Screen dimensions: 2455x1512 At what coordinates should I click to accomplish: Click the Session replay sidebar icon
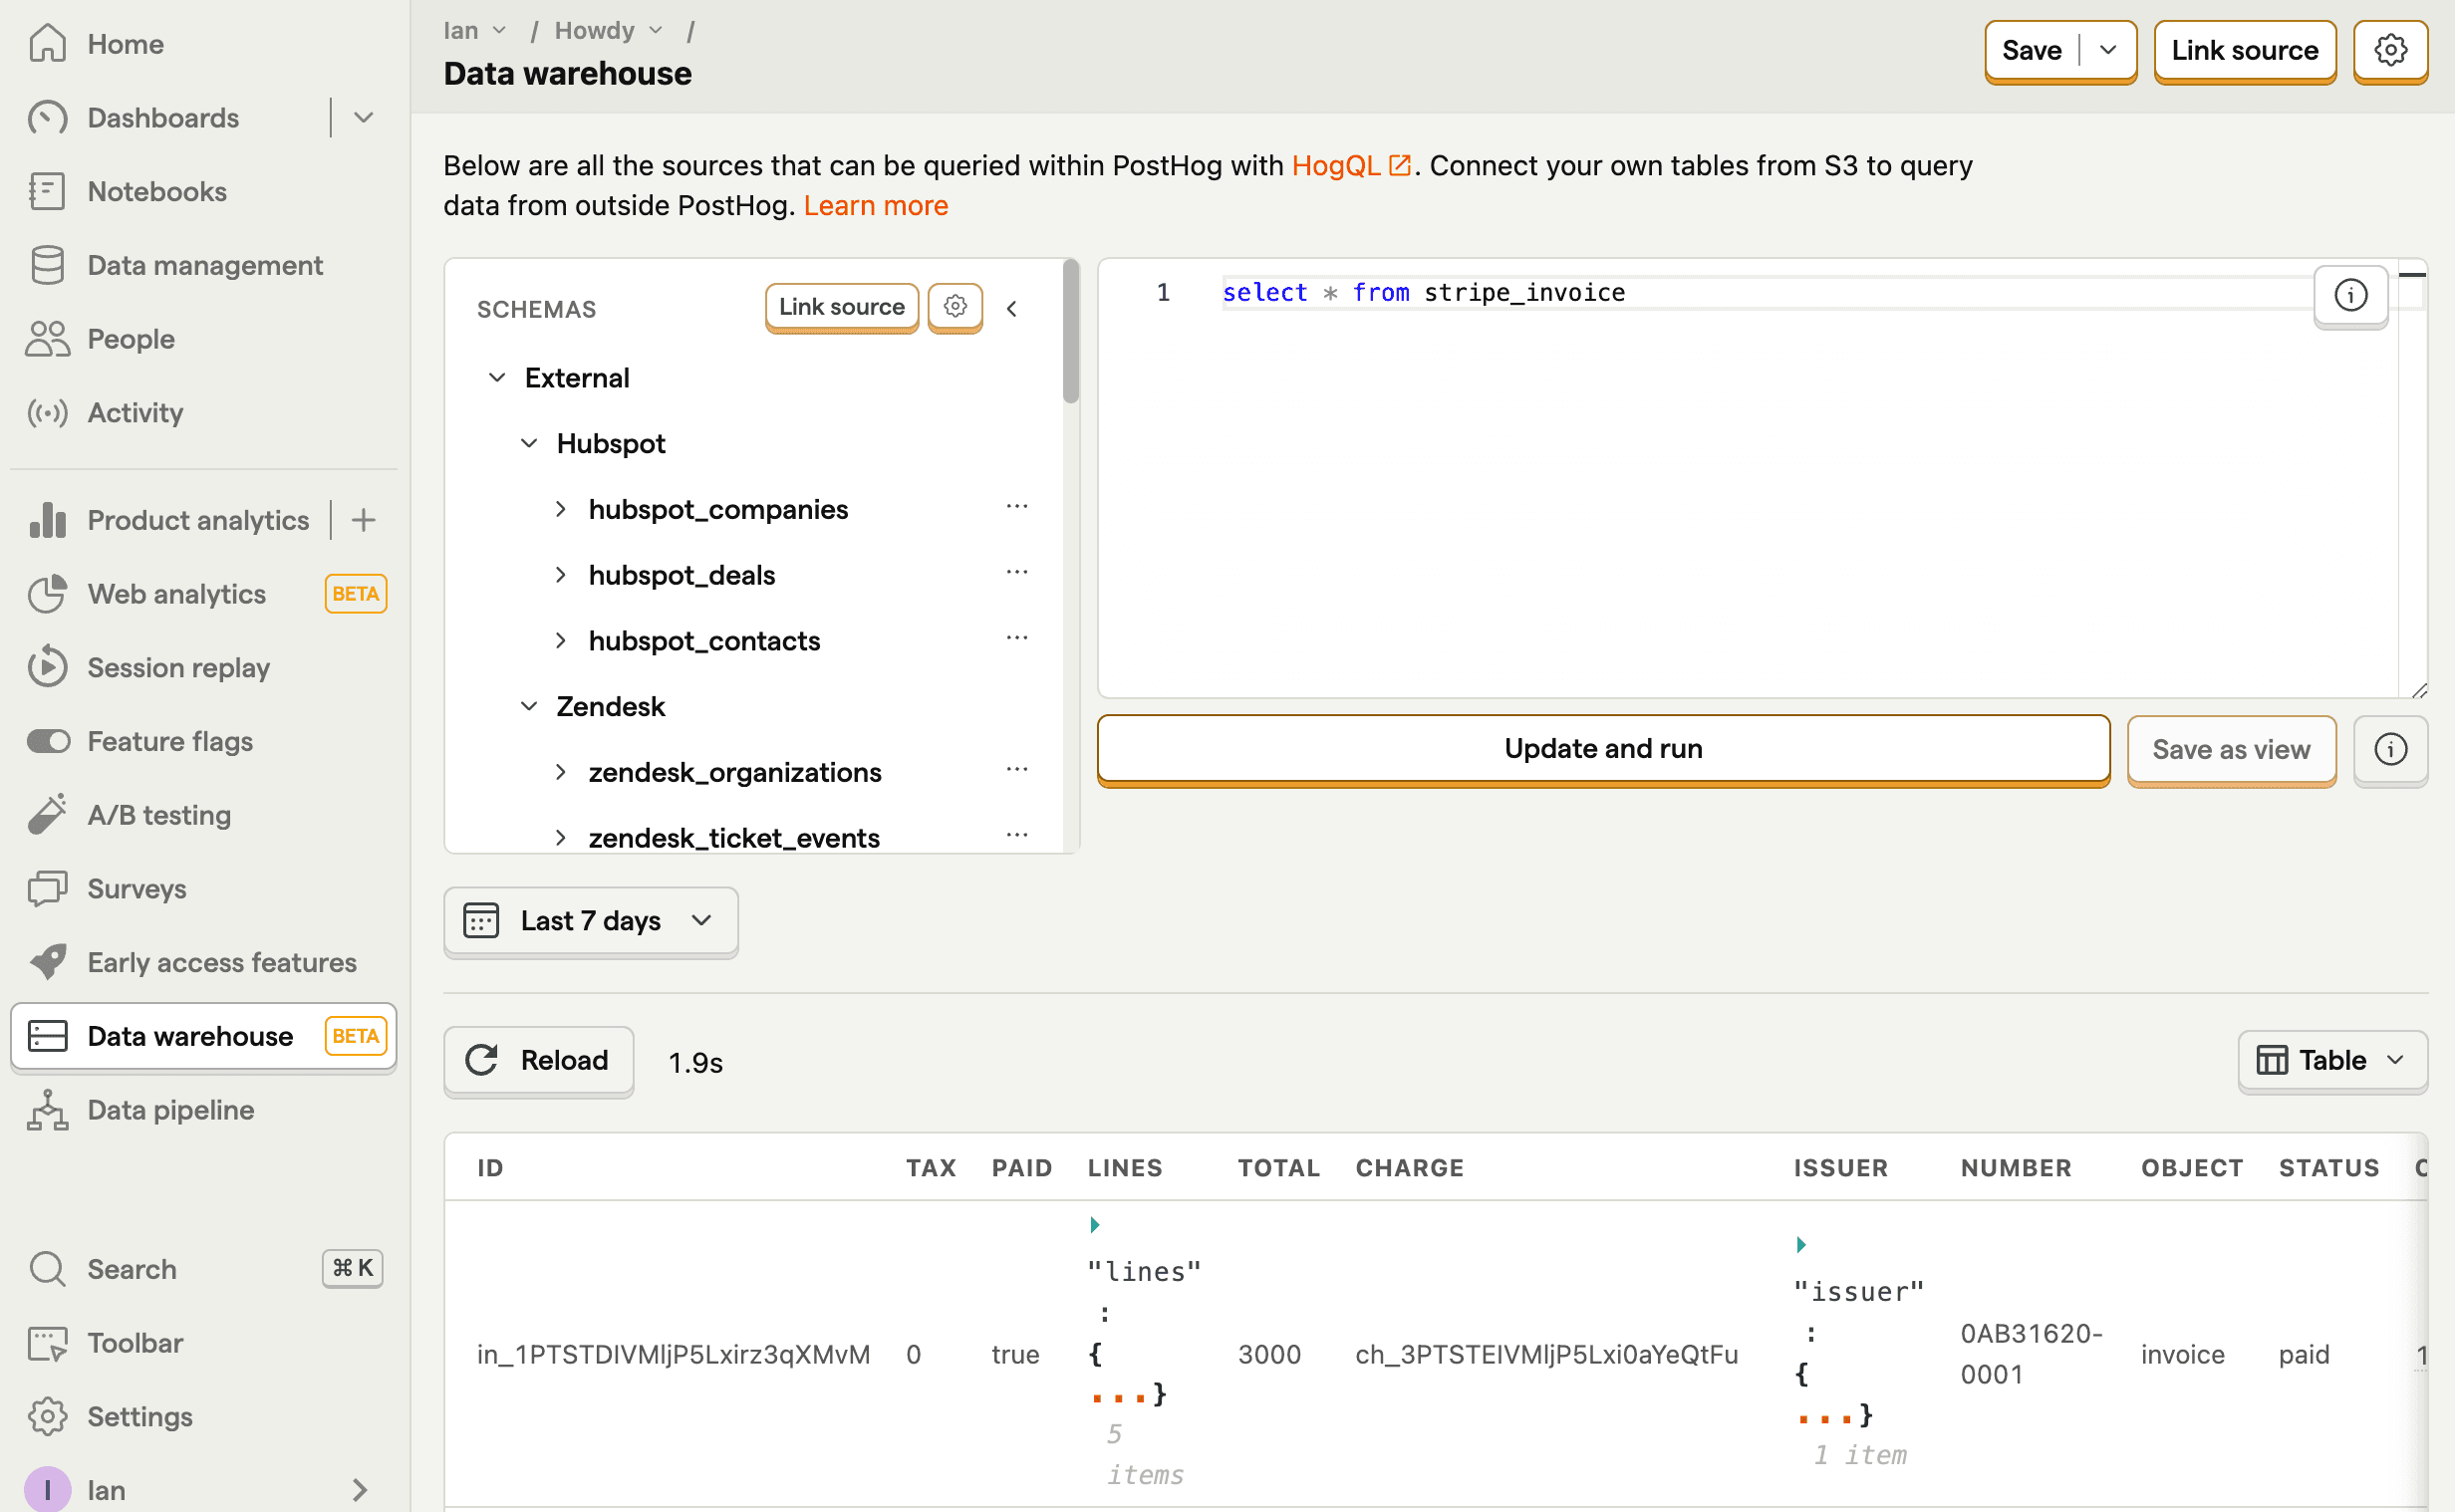[x=48, y=666]
